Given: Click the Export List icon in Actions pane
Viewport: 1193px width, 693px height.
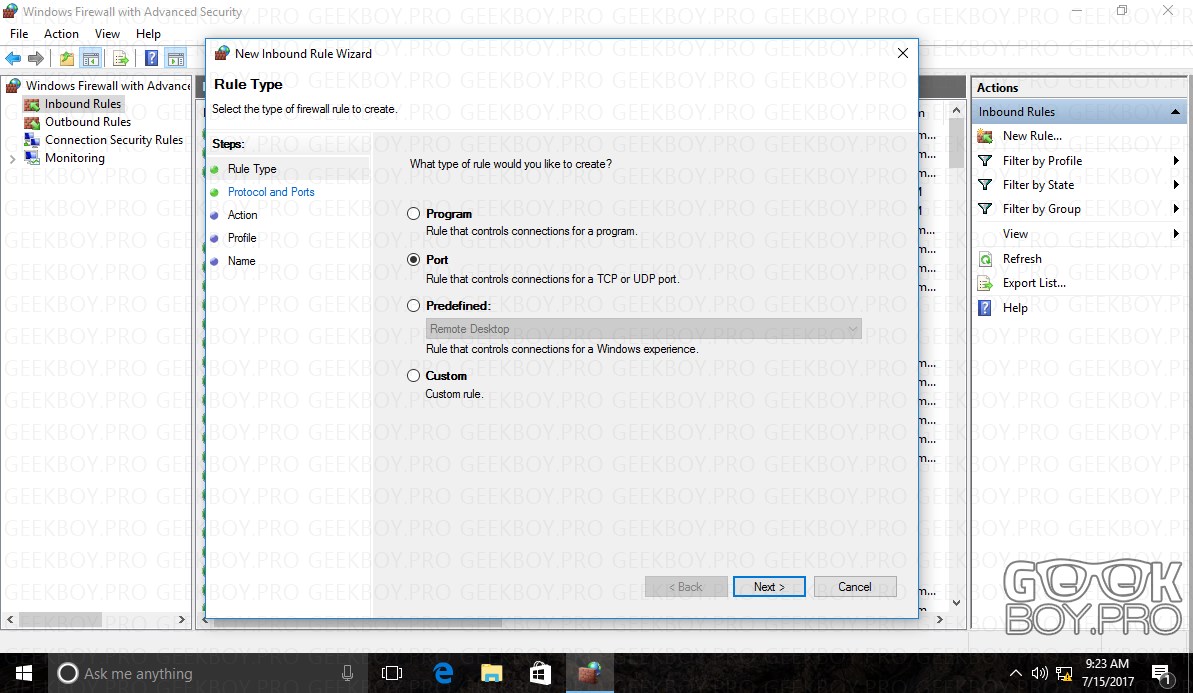Looking at the screenshot, I should (x=985, y=283).
